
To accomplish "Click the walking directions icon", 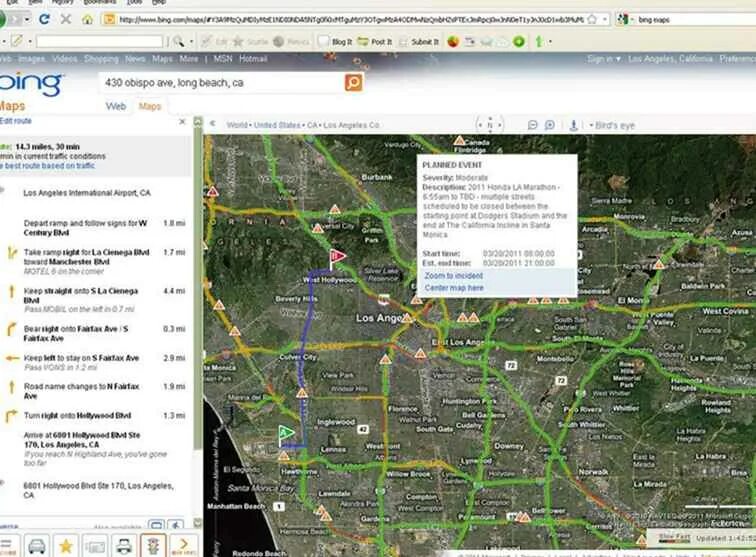I will pyautogui.click(x=176, y=526).
